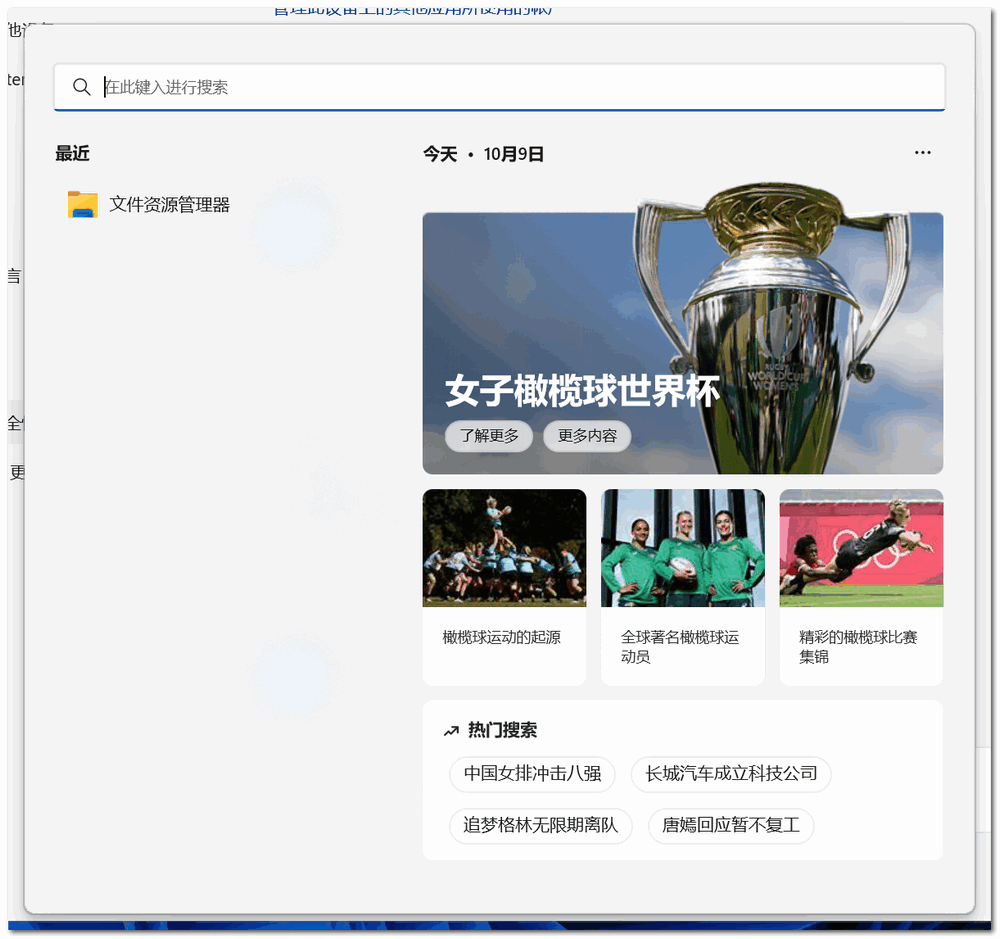Focus the 在此键入进行搜索 search field
This screenshot has height=939, width=1000.
click(x=499, y=87)
